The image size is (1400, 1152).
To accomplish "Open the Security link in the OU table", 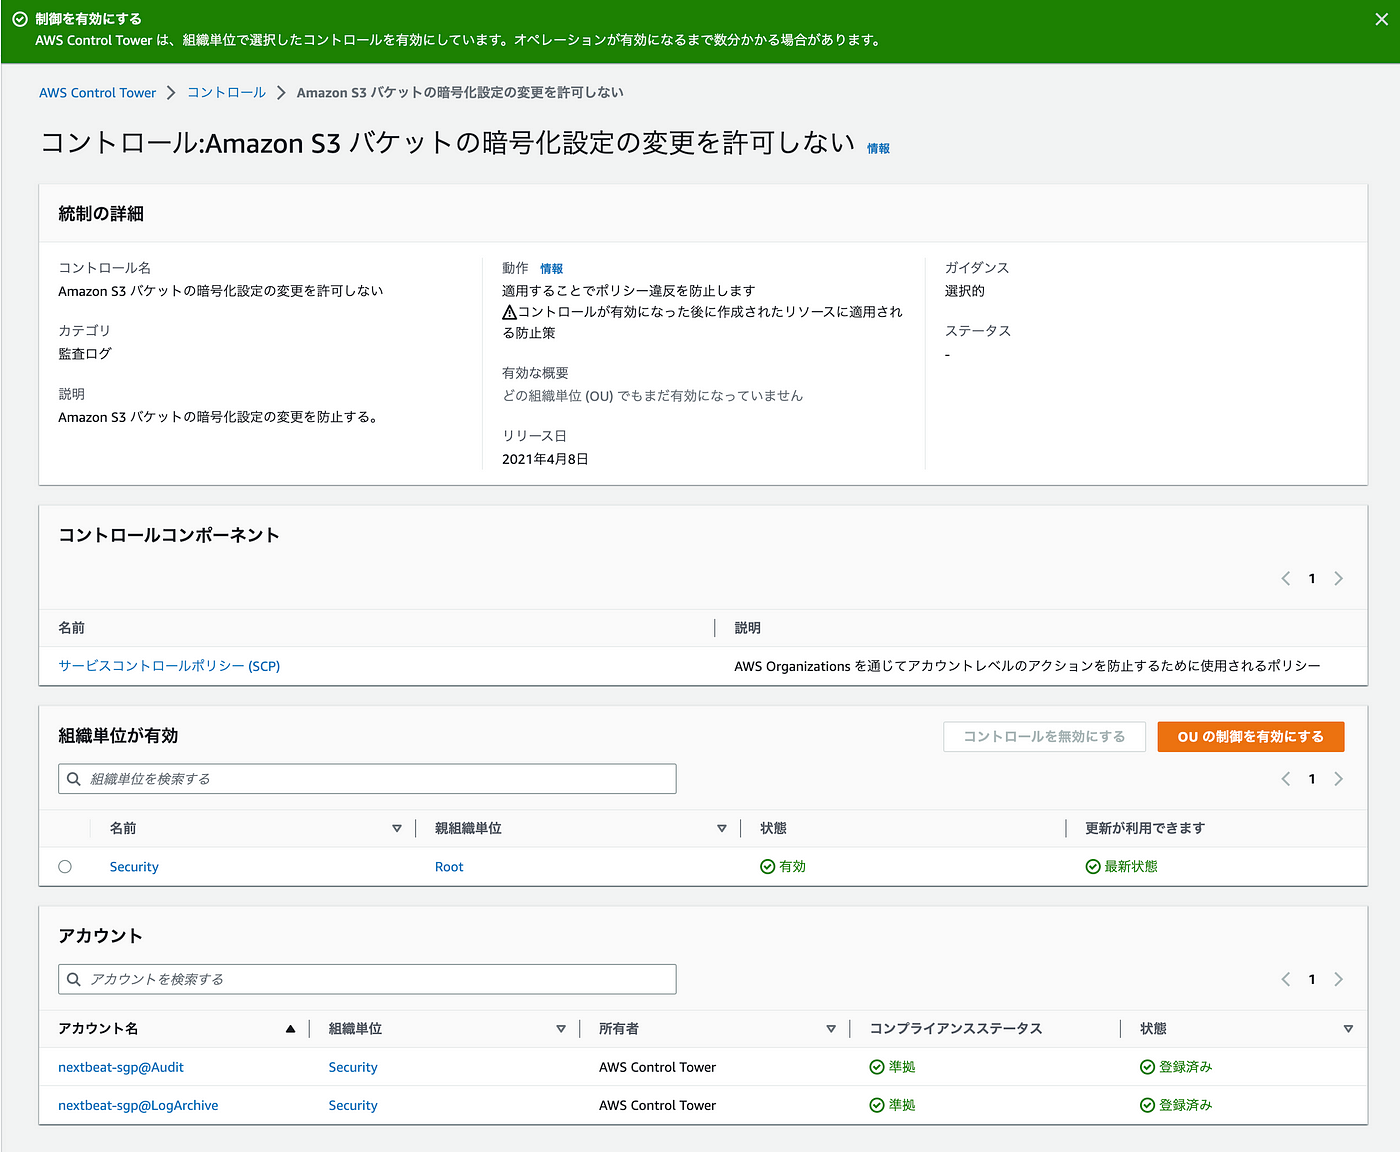I will click(x=134, y=867).
